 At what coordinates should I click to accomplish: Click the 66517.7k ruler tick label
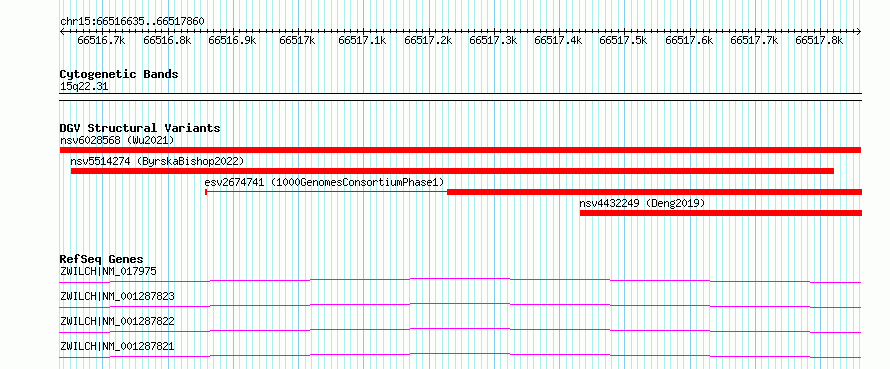(754, 40)
